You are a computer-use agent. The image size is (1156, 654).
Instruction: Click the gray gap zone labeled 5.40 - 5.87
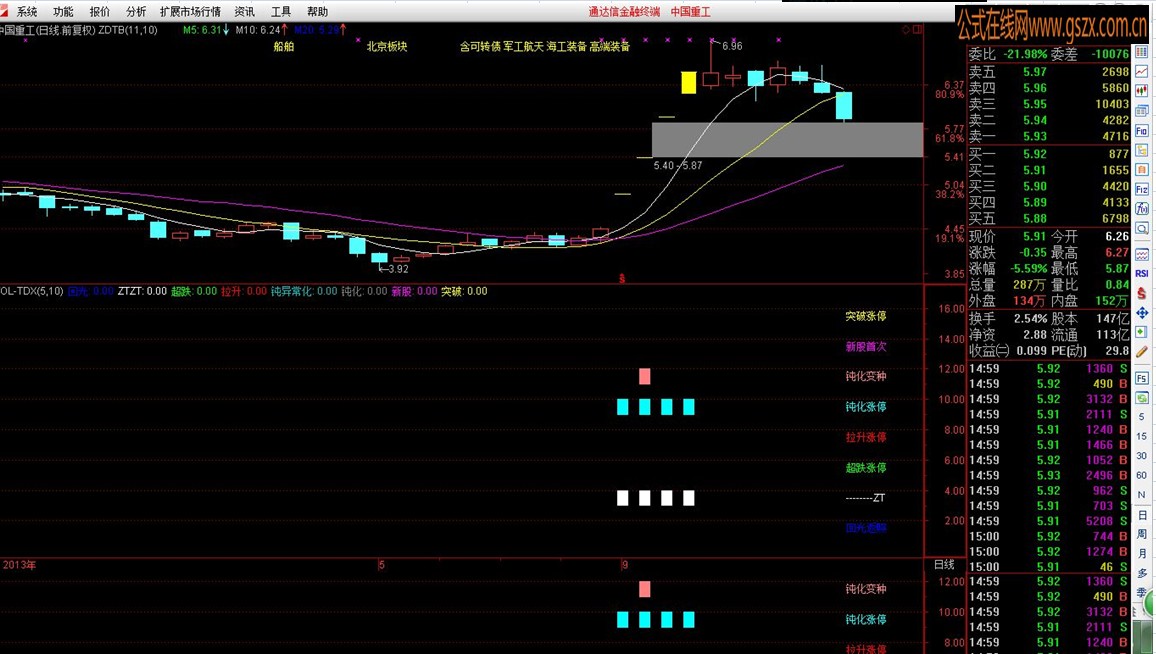coord(787,139)
